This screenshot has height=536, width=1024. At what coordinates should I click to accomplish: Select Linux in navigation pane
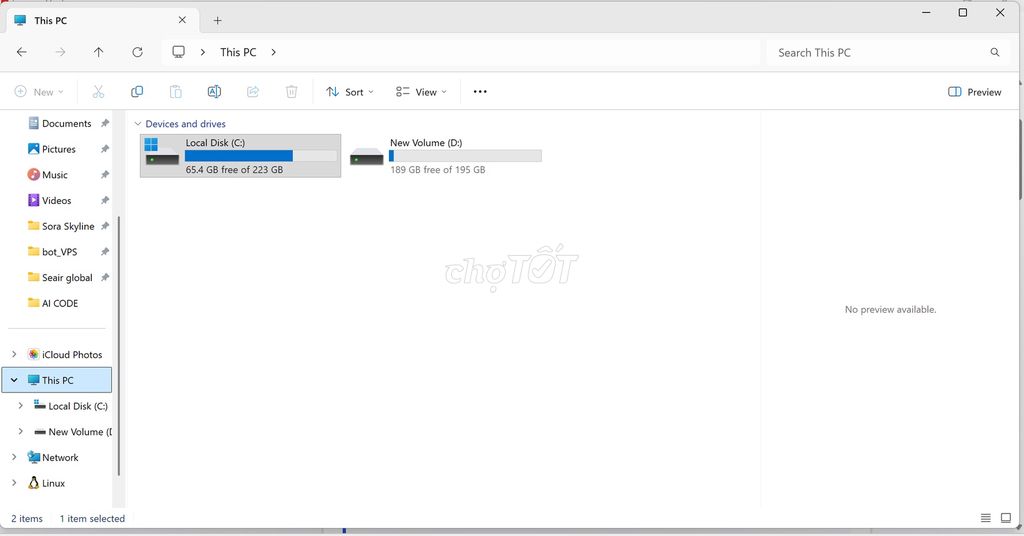(46, 483)
